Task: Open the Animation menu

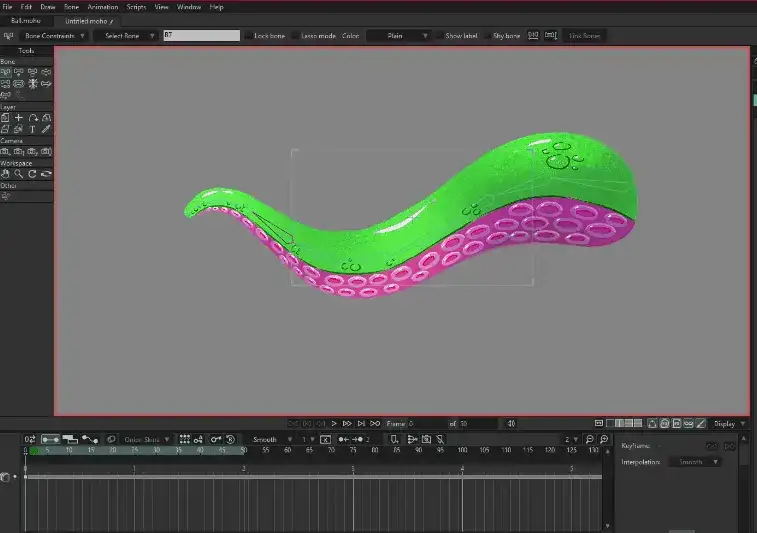Action: 102,7
